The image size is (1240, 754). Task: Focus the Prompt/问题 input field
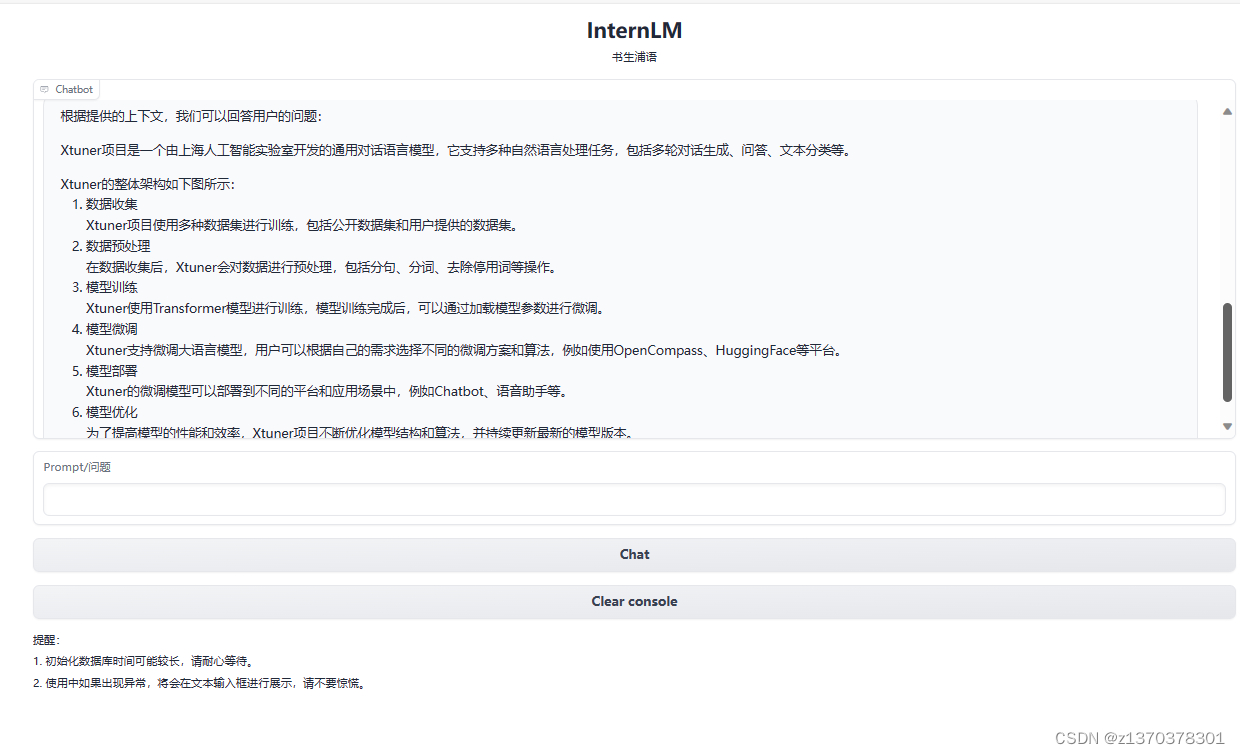(x=634, y=499)
